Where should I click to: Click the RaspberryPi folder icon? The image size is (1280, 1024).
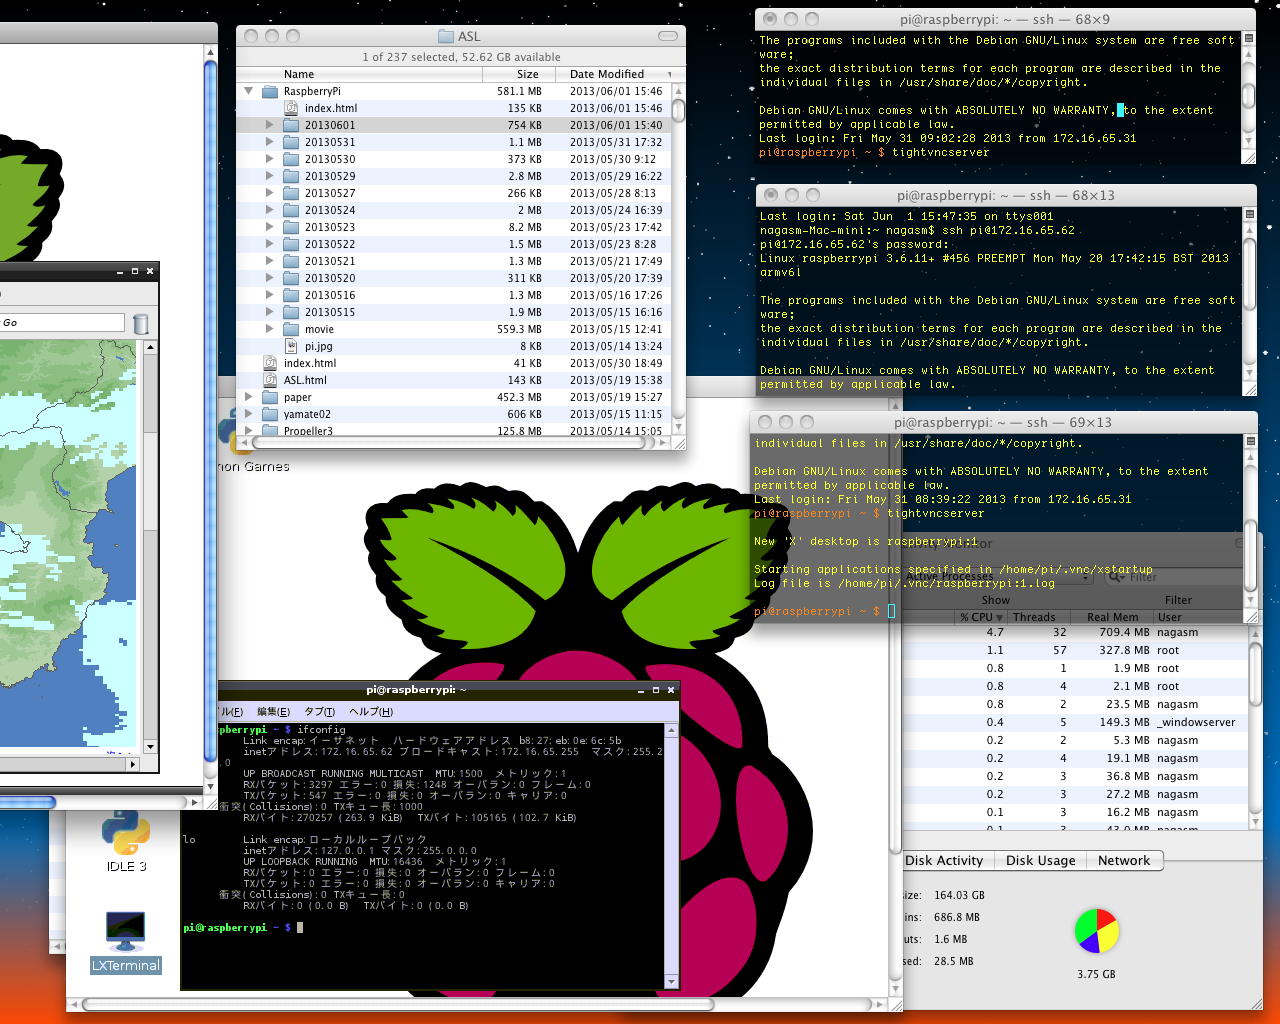[x=270, y=91]
